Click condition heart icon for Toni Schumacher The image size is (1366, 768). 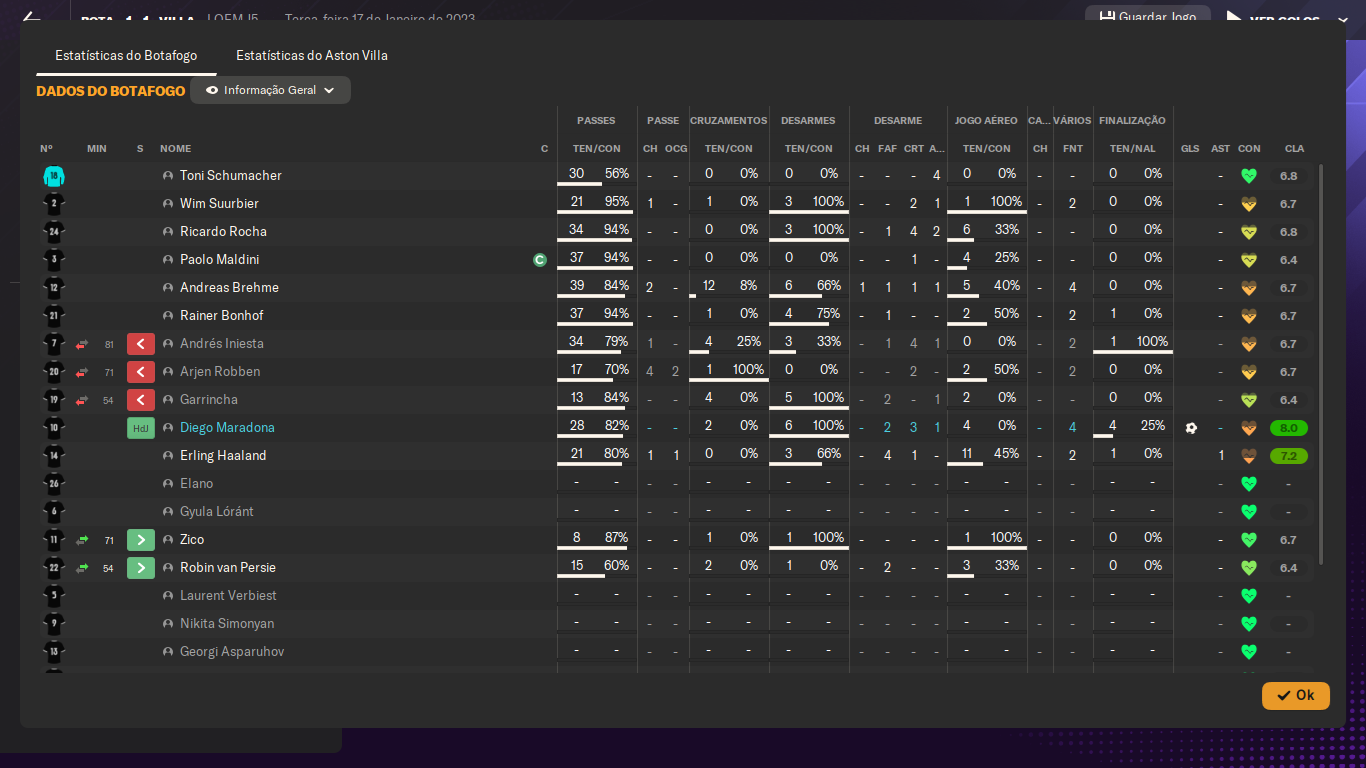(x=1248, y=176)
